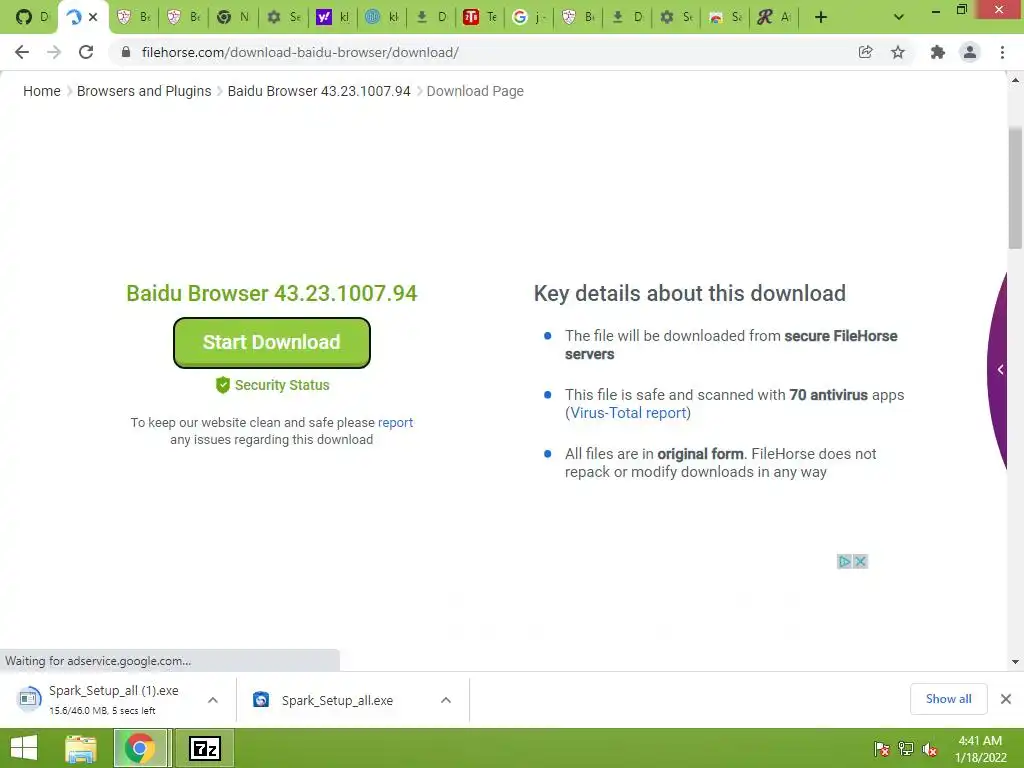Viewport: 1024px width, 768px height.
Task: Click the page vertical scrollbar thumb
Action: click(x=1015, y=188)
